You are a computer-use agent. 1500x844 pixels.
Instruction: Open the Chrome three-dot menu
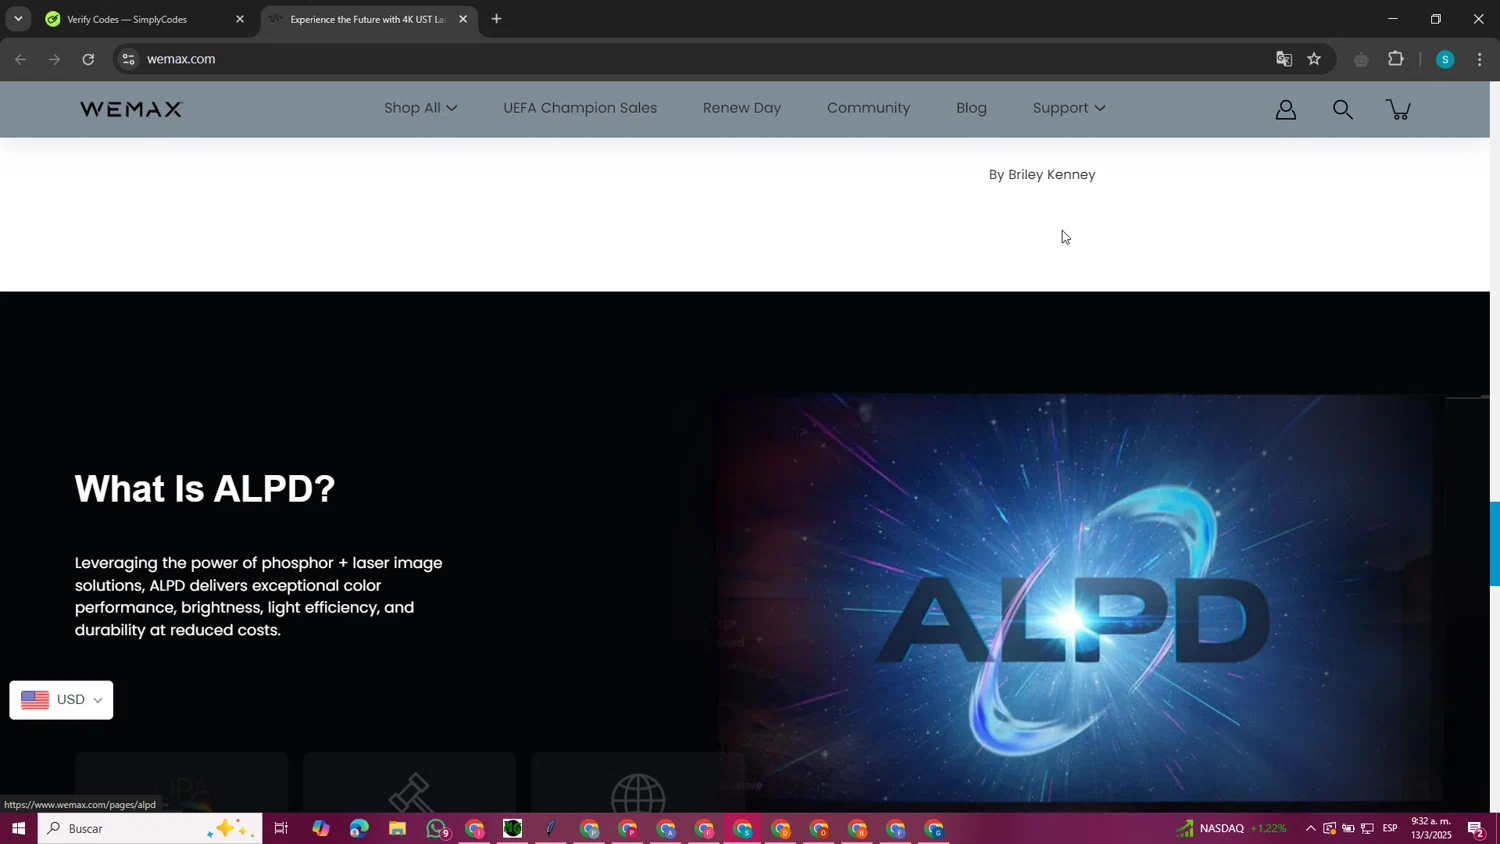coord(1480,59)
